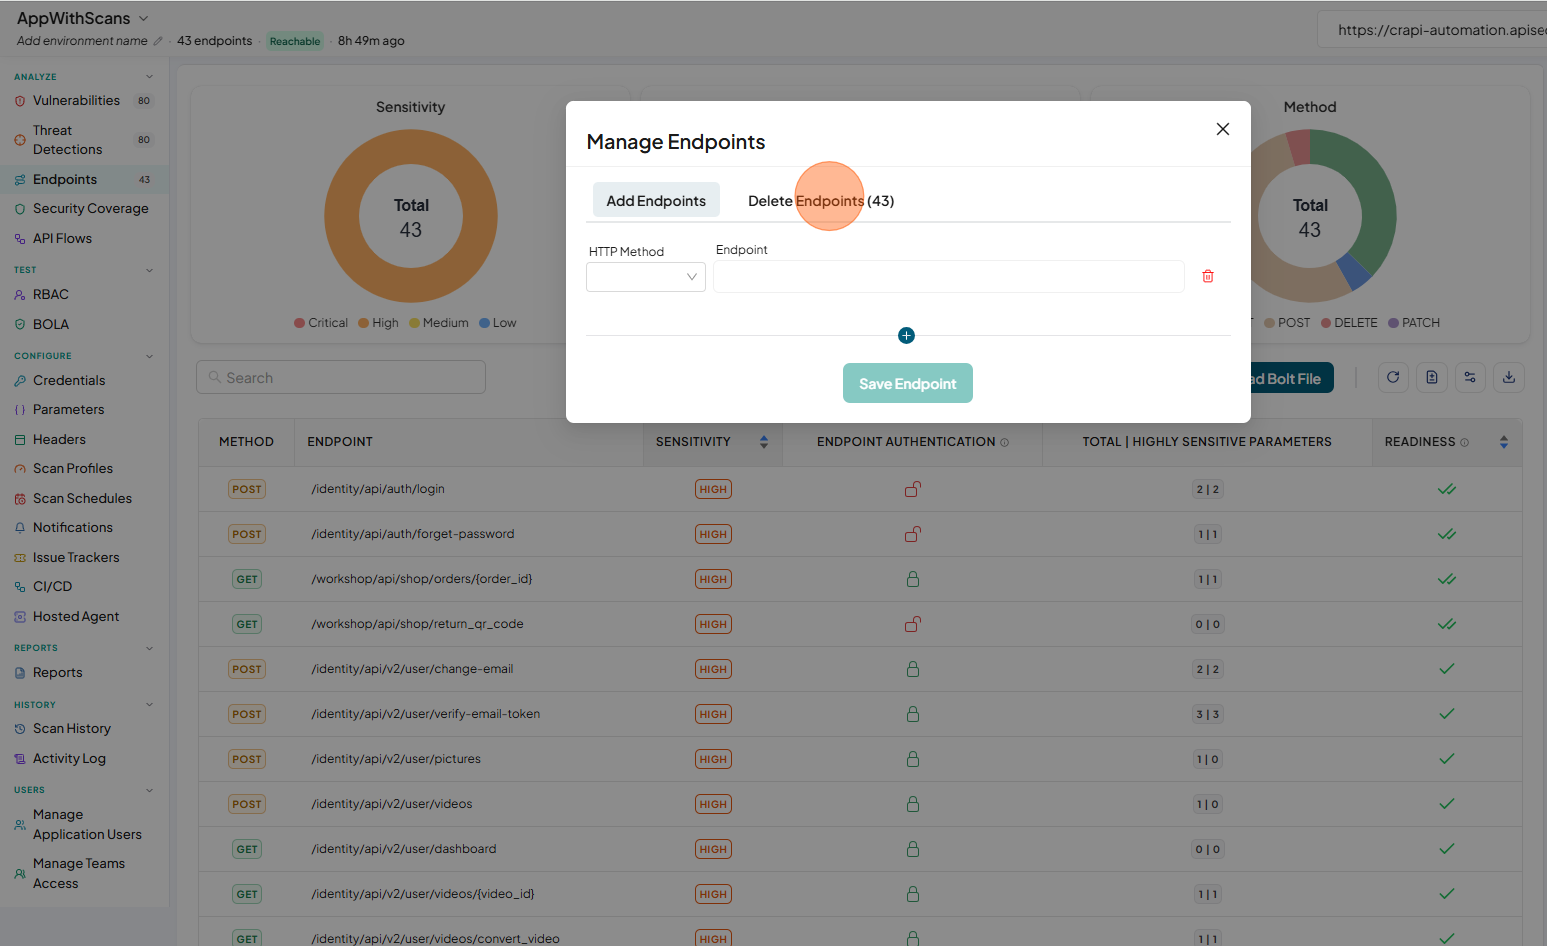Switch to Delete Endpoints (43) tab

tap(821, 201)
